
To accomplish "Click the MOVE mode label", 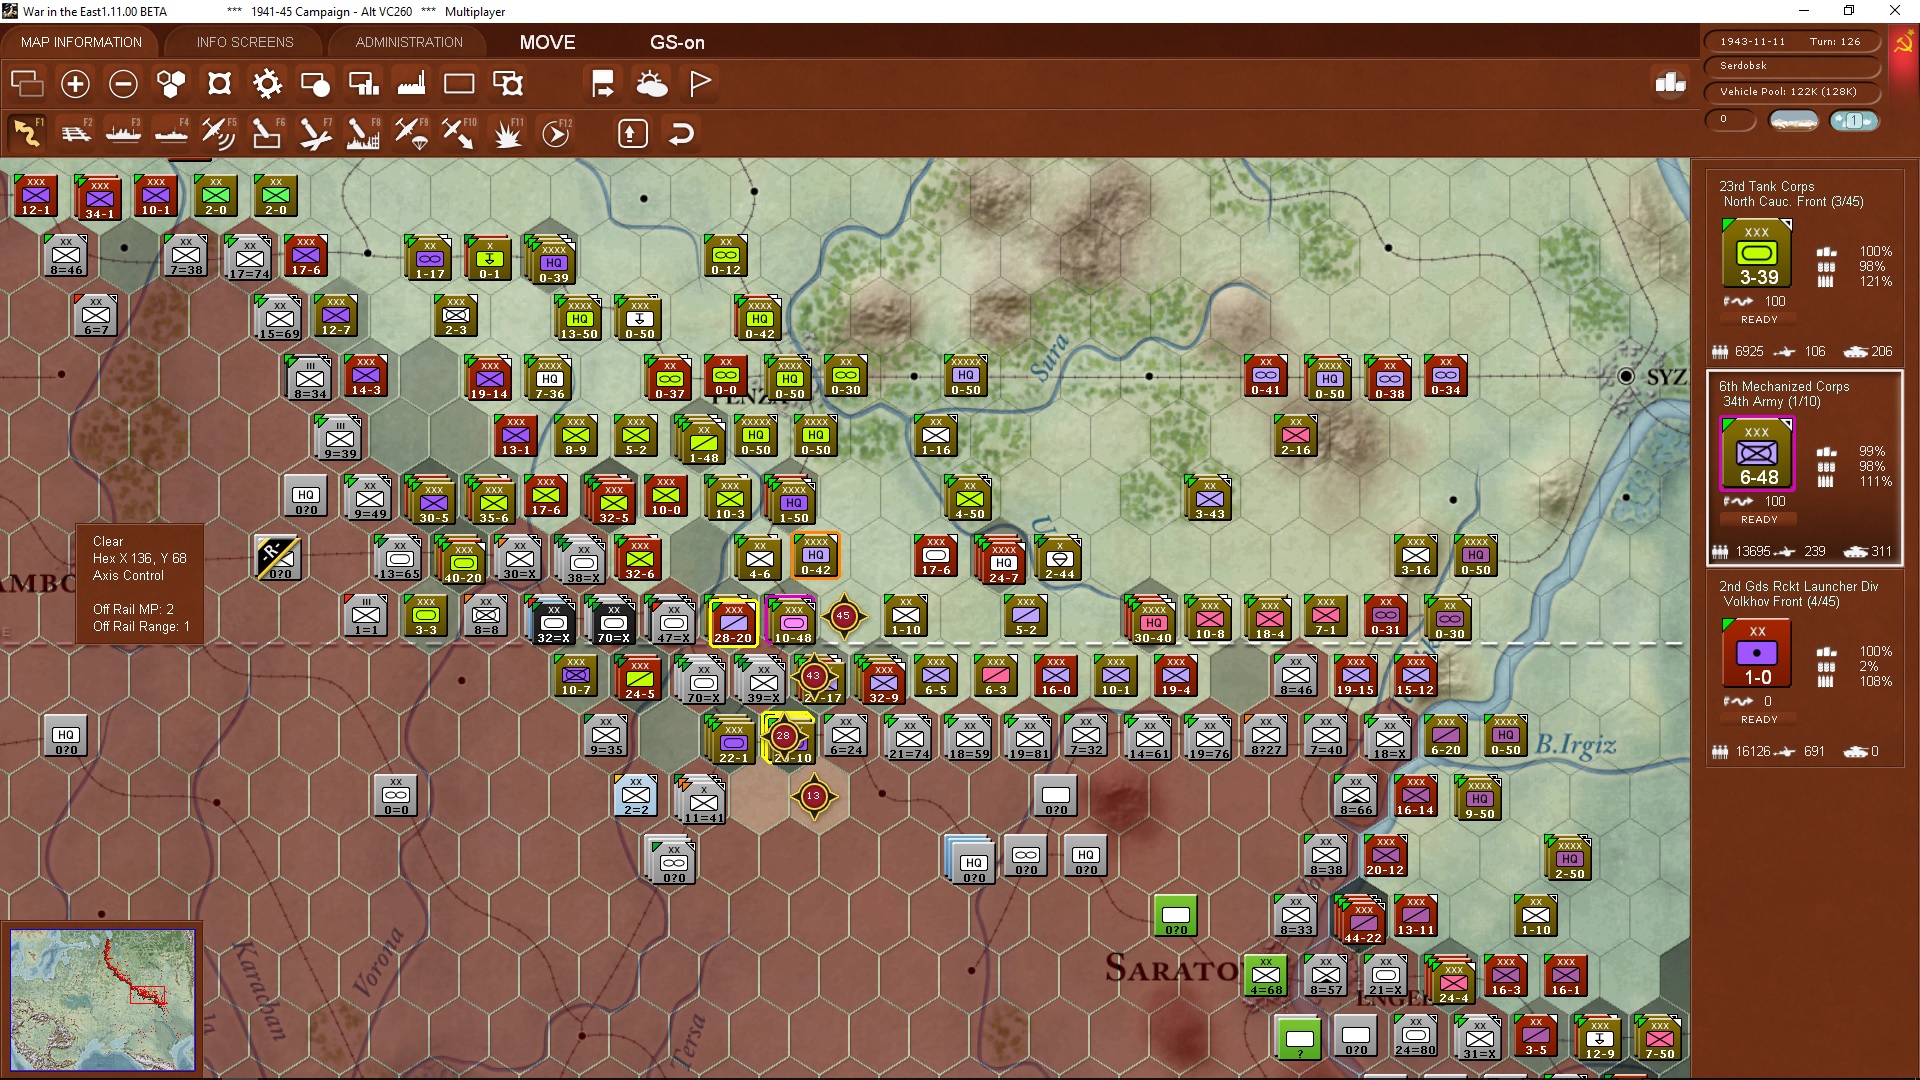I will pos(547,42).
